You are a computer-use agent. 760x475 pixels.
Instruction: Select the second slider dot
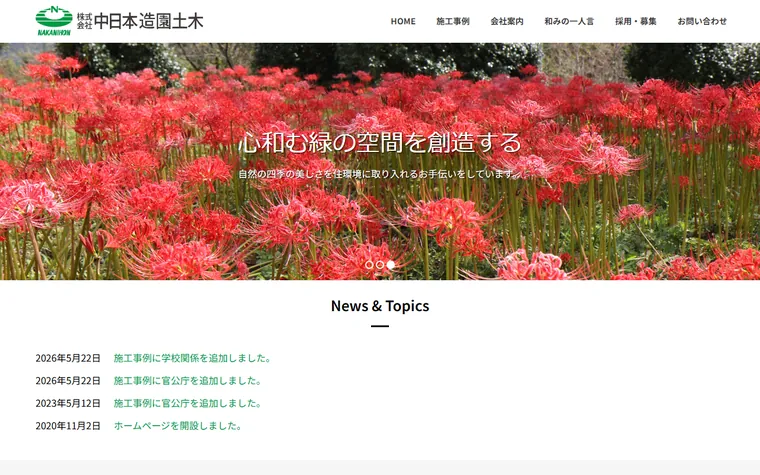380,265
